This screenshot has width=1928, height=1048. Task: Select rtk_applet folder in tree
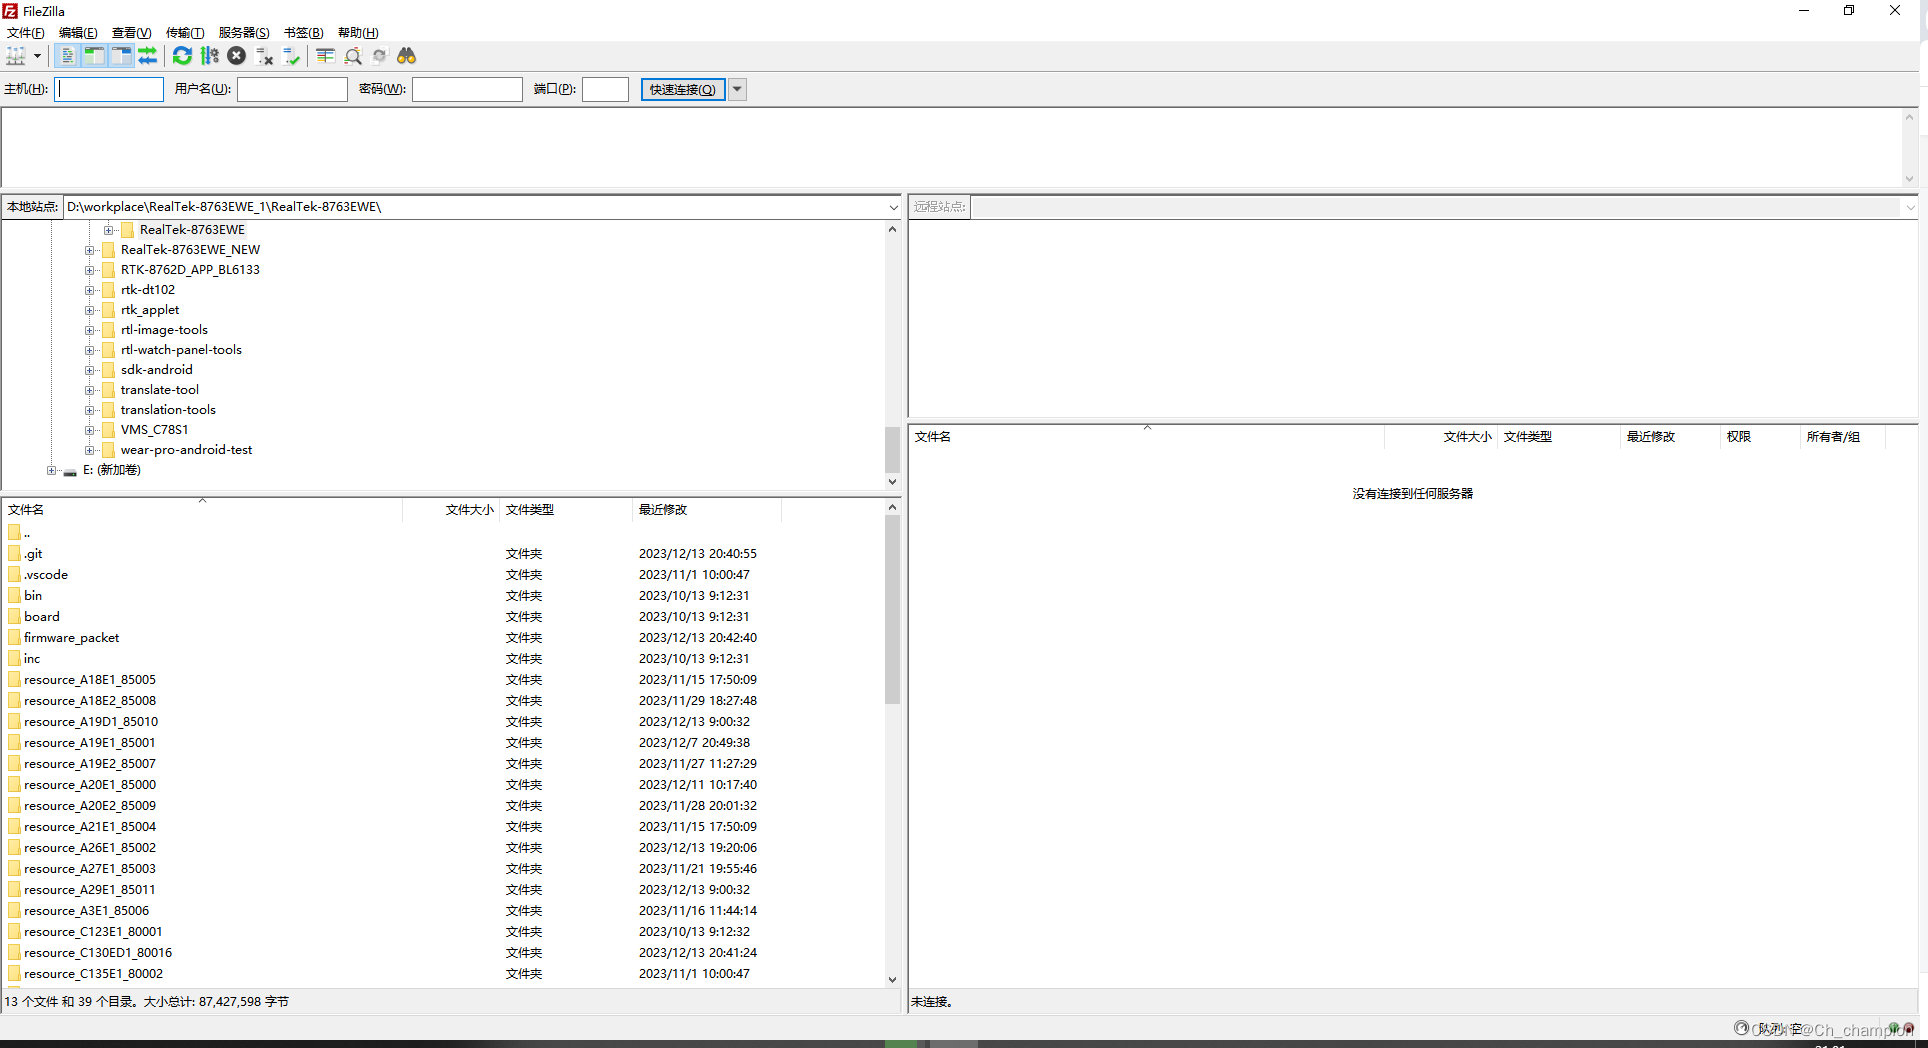(x=150, y=310)
